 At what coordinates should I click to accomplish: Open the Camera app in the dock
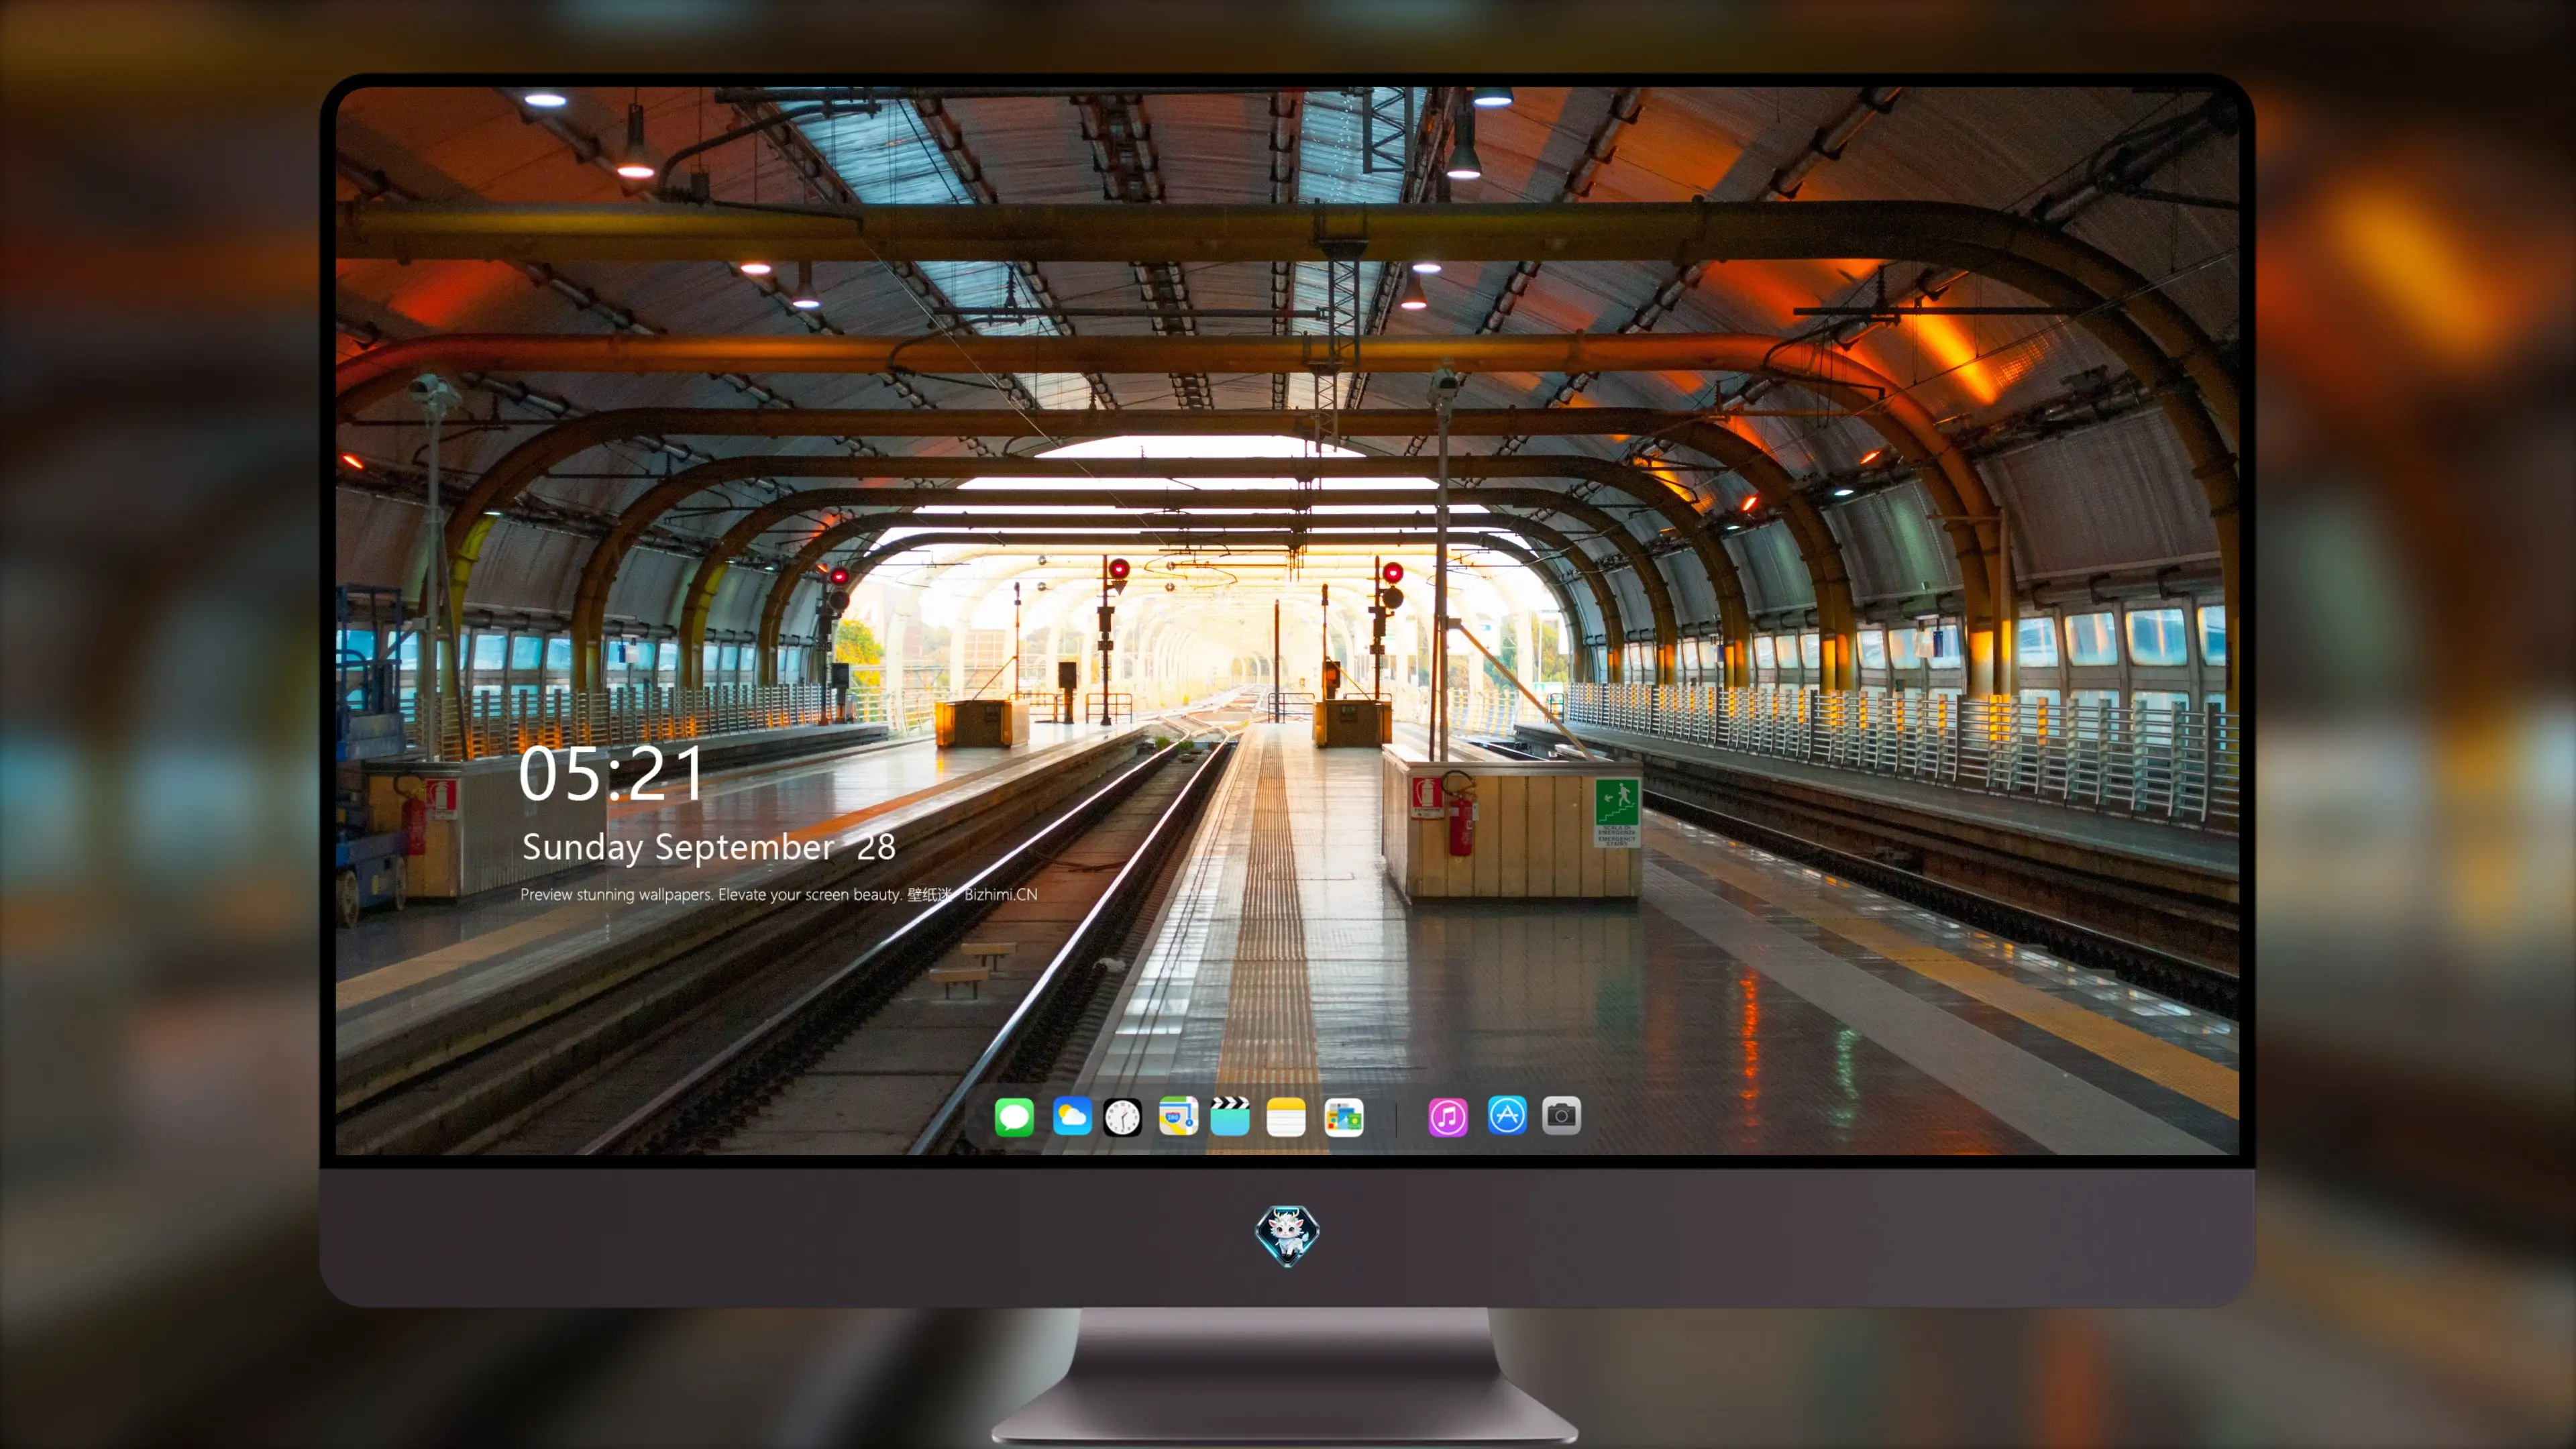[x=1561, y=1115]
